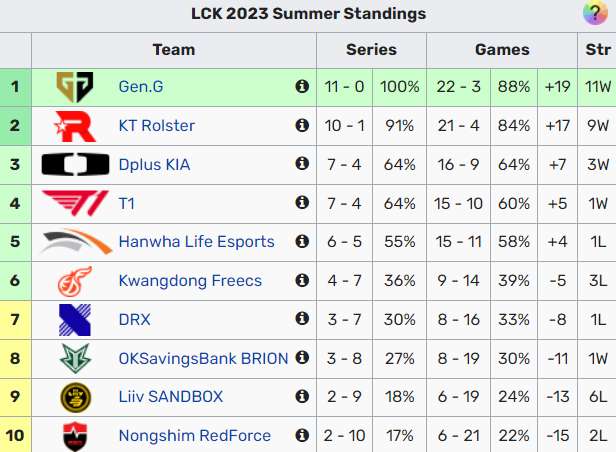Click the Kwangdong Freecs logo

[x=75, y=281]
